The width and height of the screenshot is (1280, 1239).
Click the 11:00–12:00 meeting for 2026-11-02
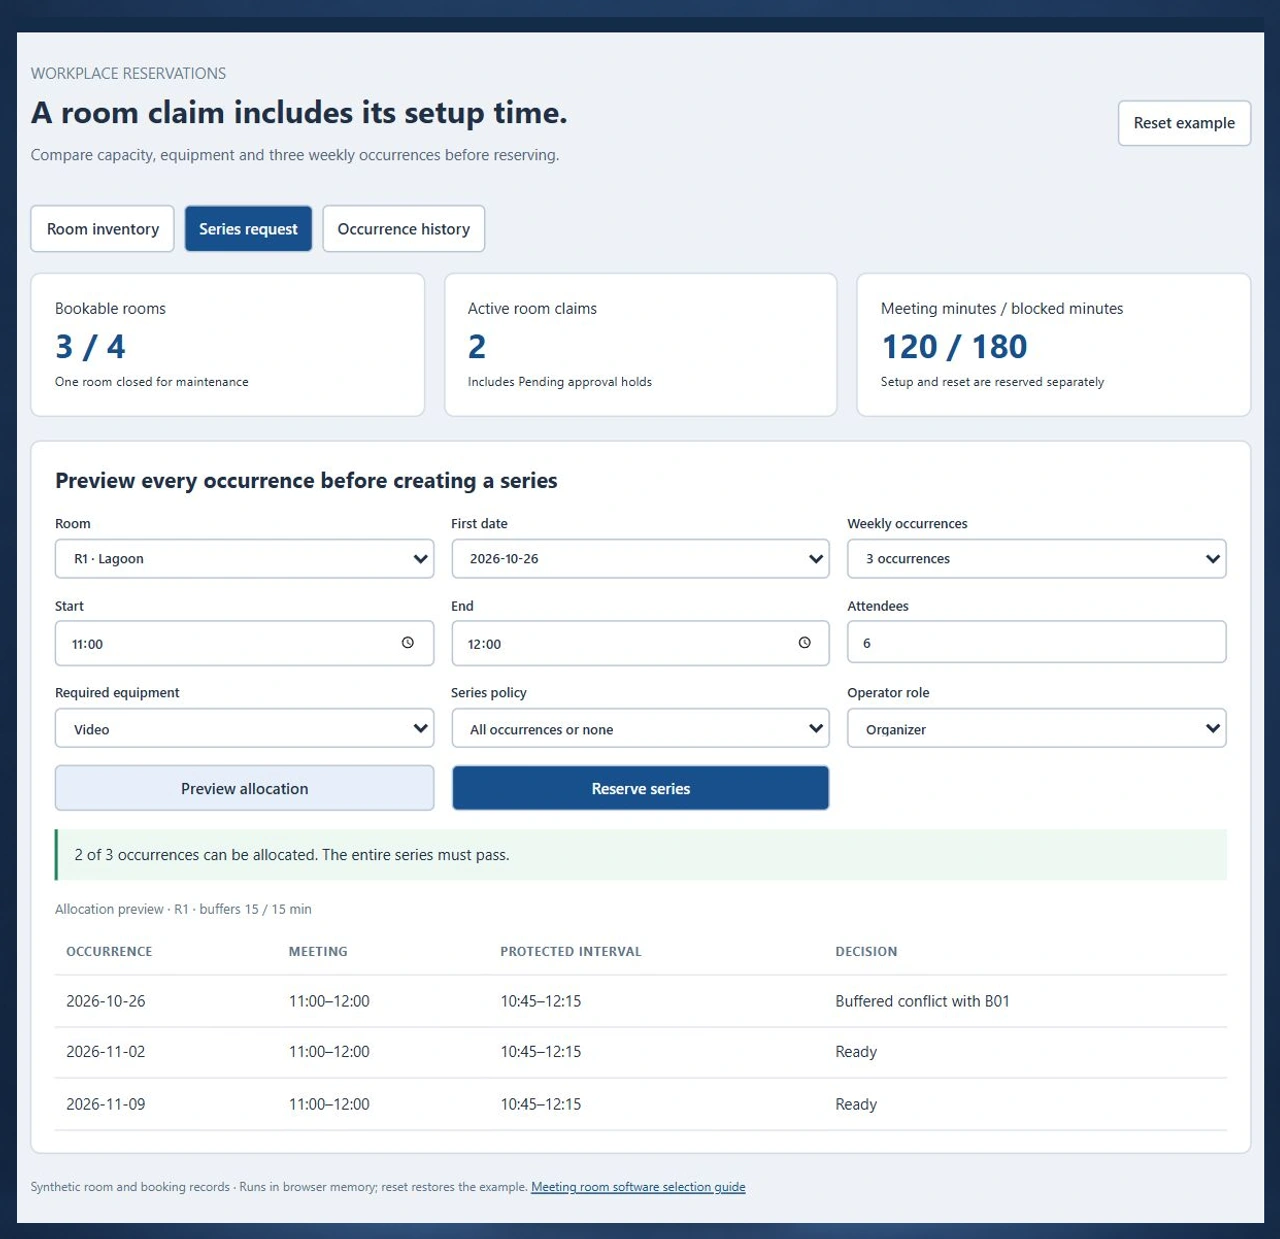click(329, 1052)
